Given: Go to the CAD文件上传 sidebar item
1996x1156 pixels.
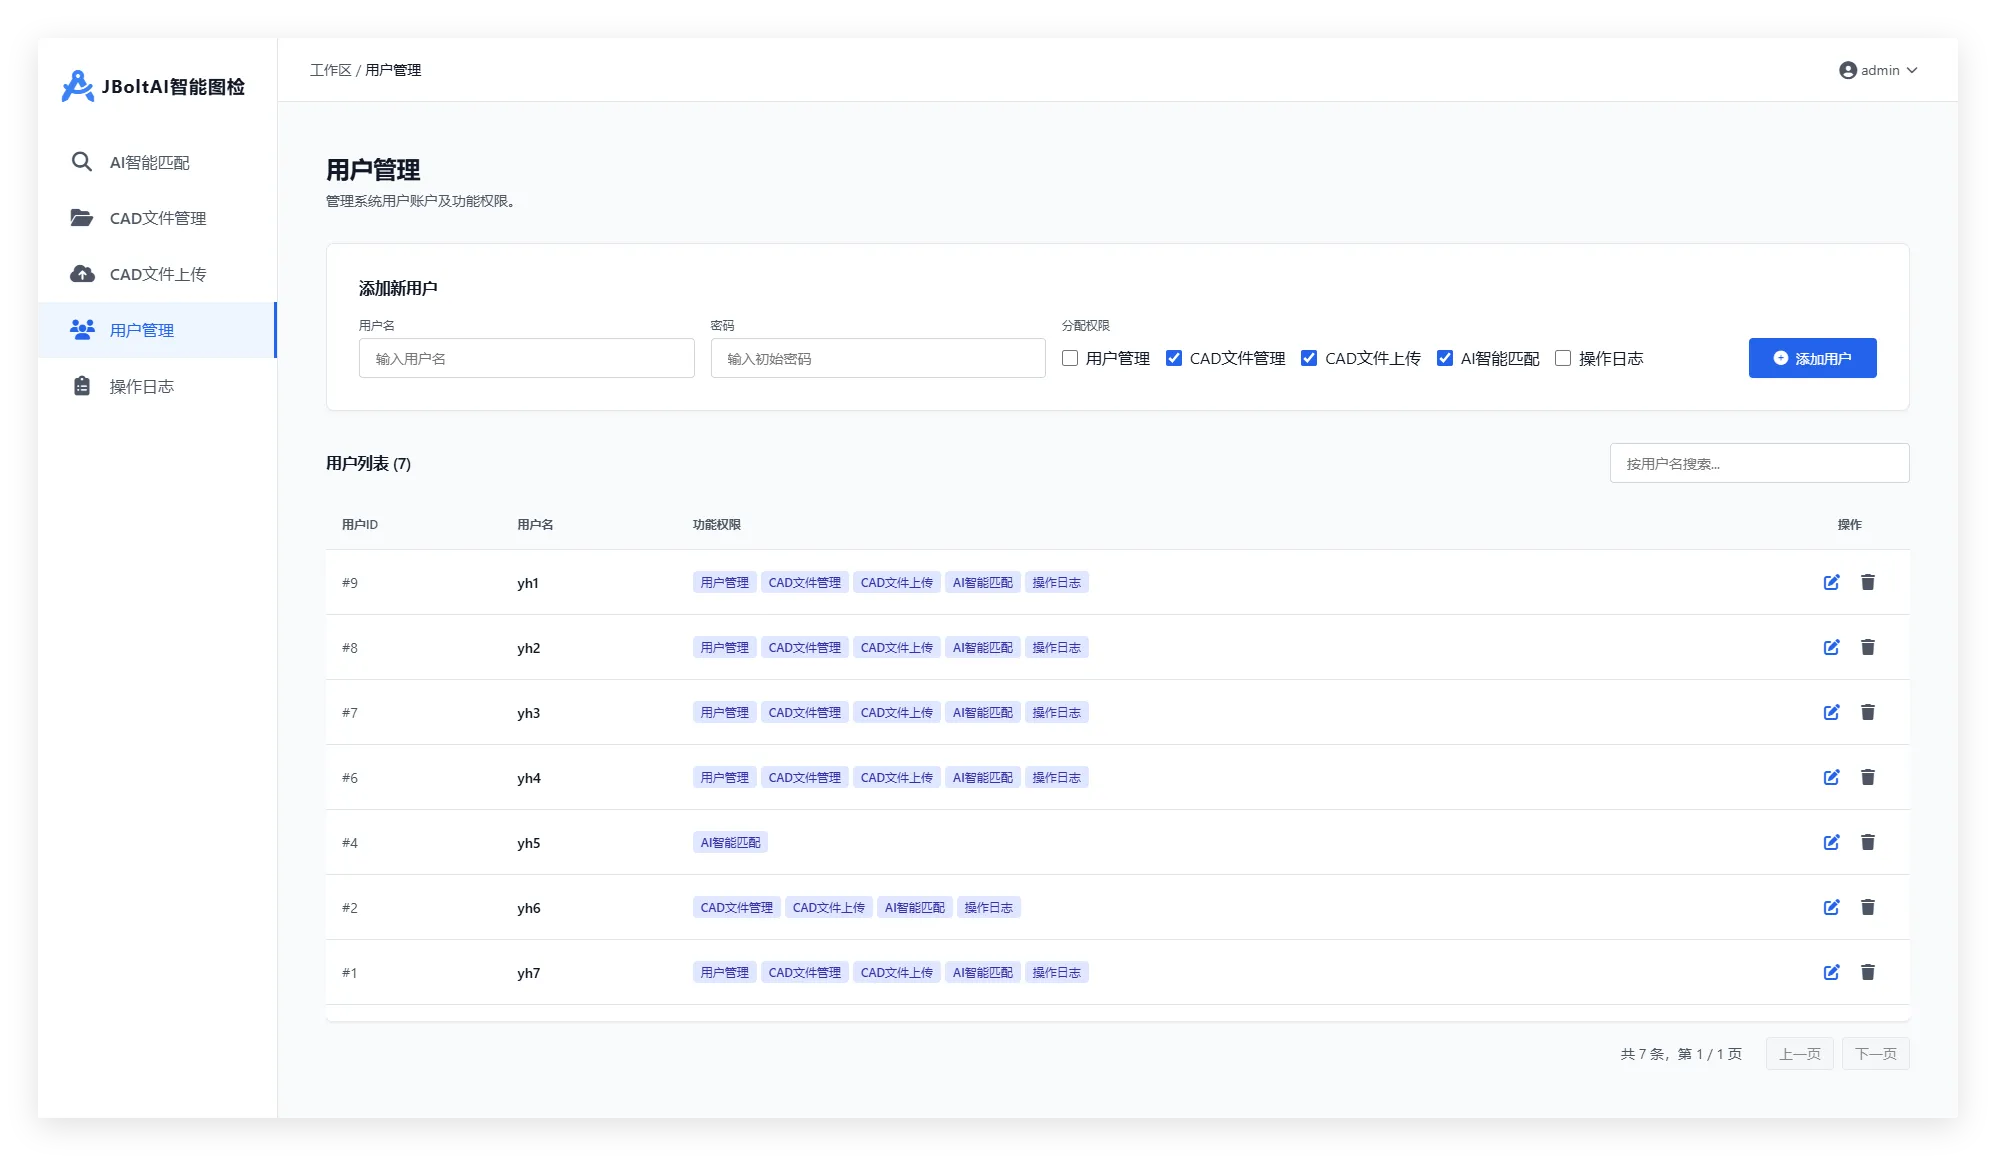Looking at the screenshot, I should pyautogui.click(x=157, y=274).
